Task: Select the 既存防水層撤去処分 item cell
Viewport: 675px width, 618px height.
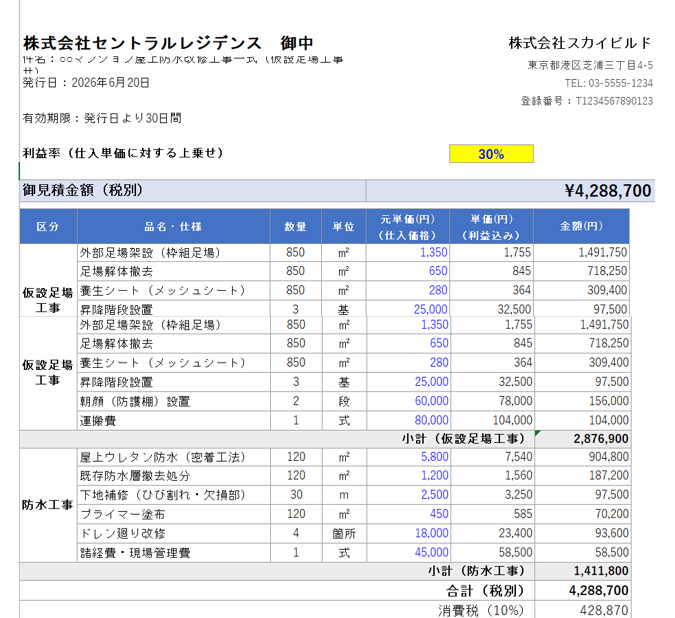Action: 174,476
